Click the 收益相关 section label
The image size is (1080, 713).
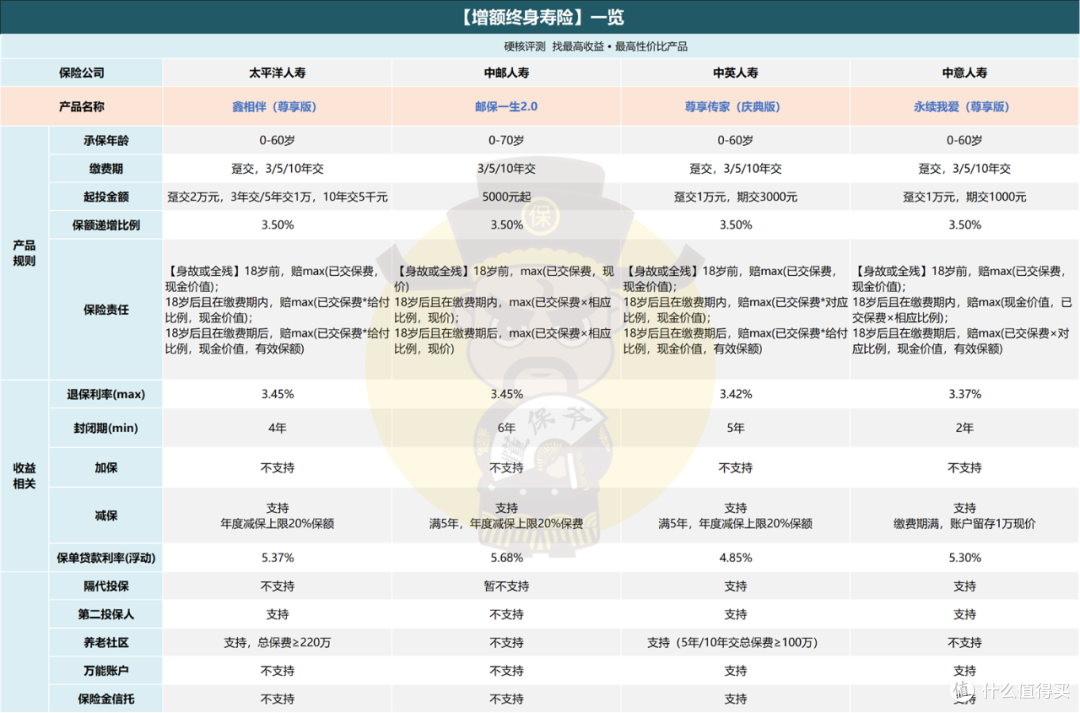(x=24, y=476)
